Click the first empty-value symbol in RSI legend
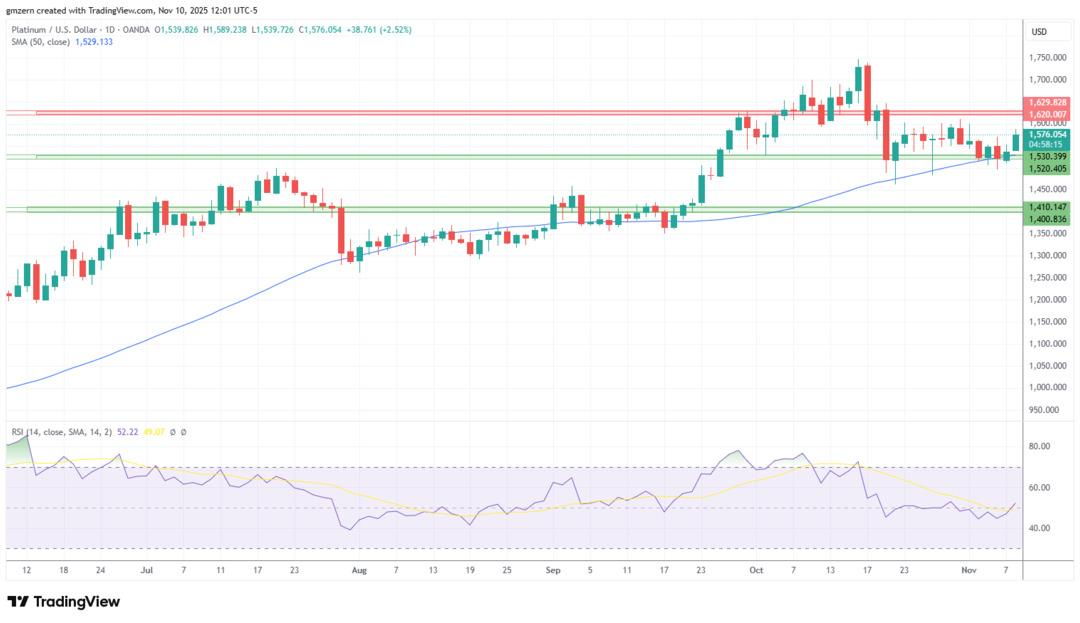Viewport: 1080px width, 623px height. [x=172, y=432]
